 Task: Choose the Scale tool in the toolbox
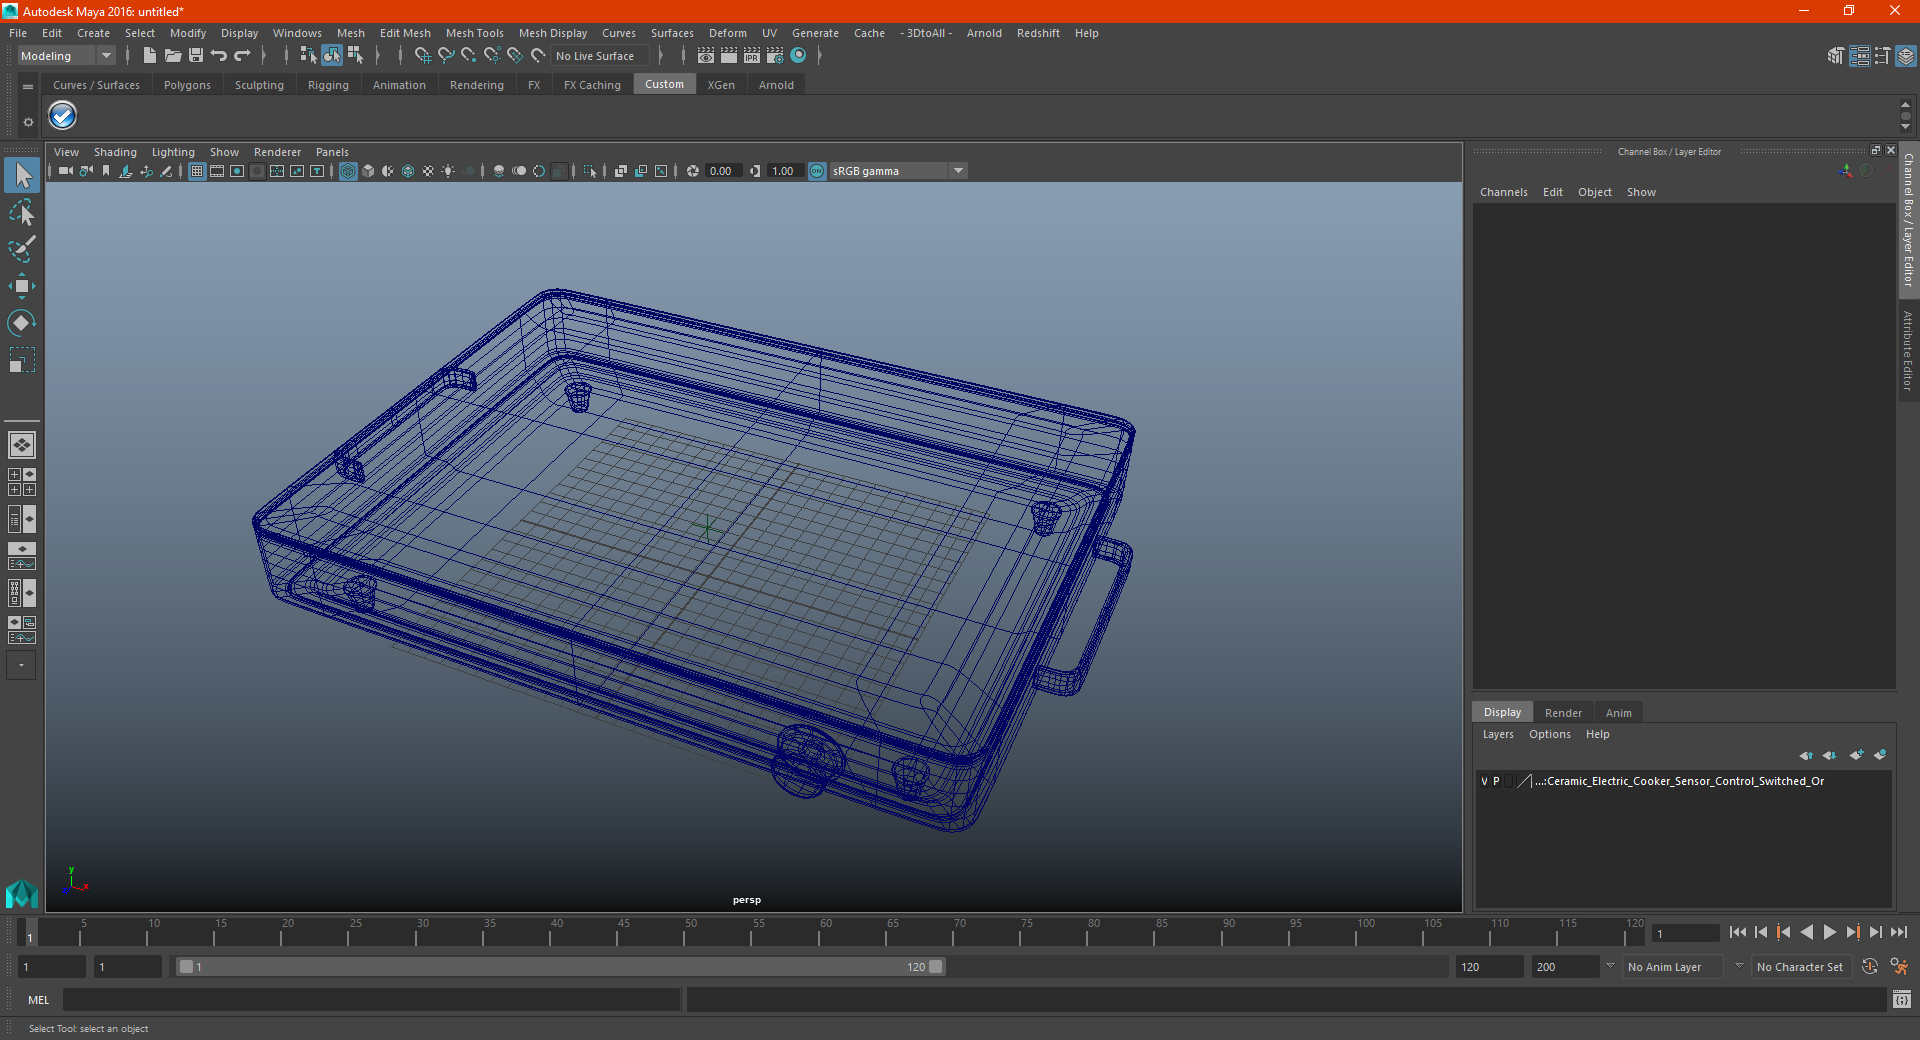(22, 359)
